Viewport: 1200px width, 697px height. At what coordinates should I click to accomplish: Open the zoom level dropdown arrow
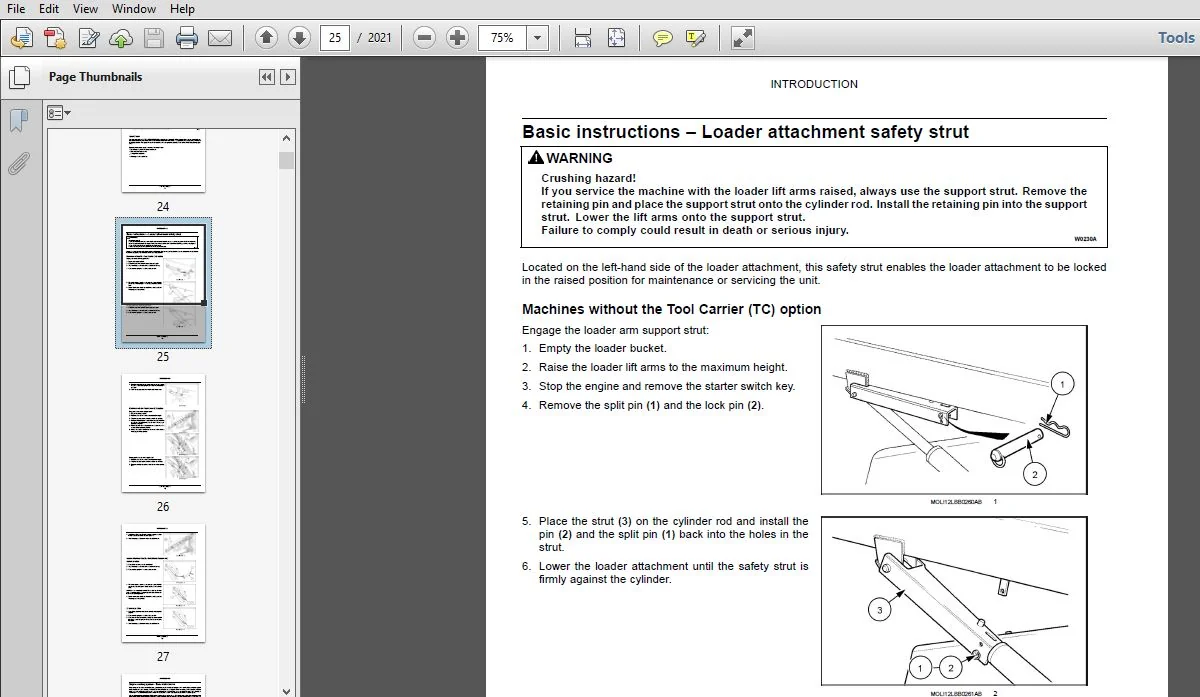pyautogui.click(x=538, y=38)
